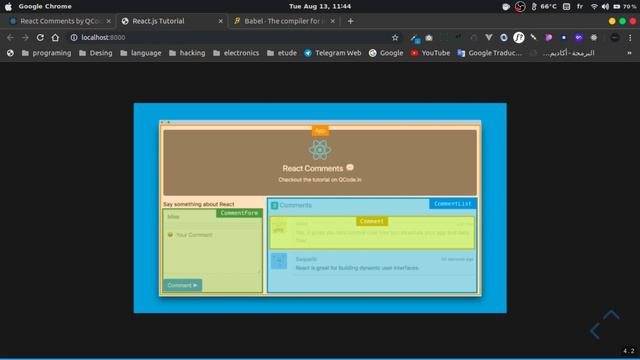Open the Chrome home page
This screenshot has height=360, width=640.
pyautogui.click(x=55, y=38)
